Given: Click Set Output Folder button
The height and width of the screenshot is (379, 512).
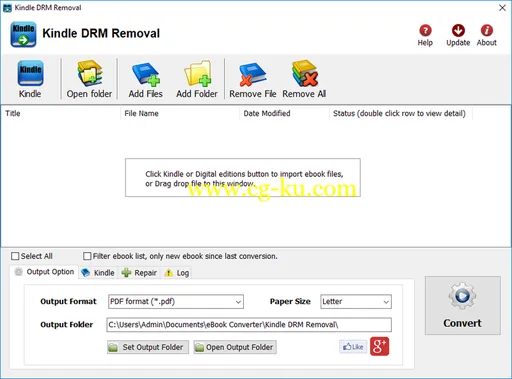Looking at the screenshot, I should [148, 347].
